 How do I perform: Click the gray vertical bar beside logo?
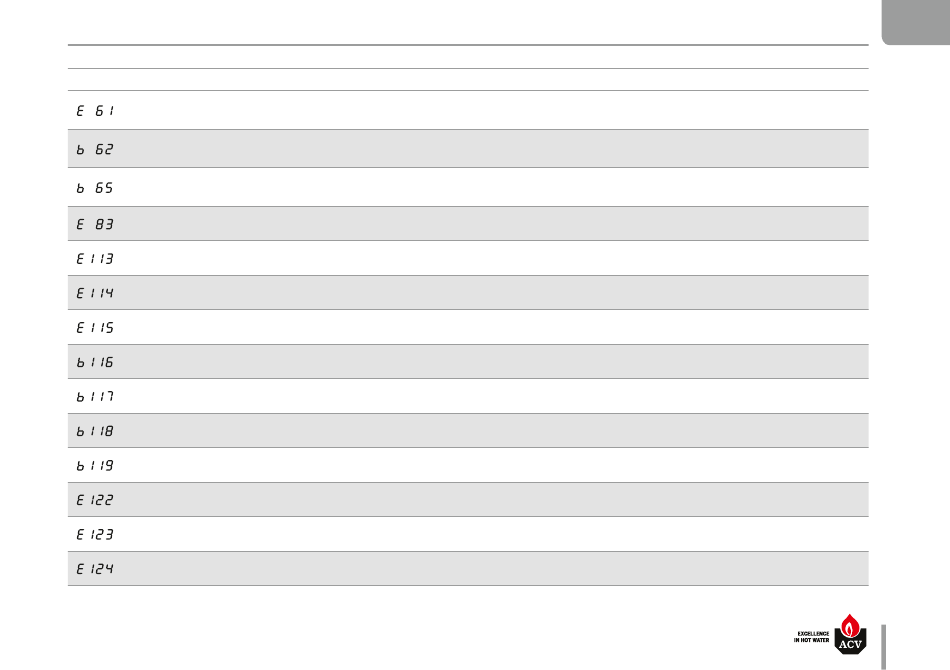[883, 647]
